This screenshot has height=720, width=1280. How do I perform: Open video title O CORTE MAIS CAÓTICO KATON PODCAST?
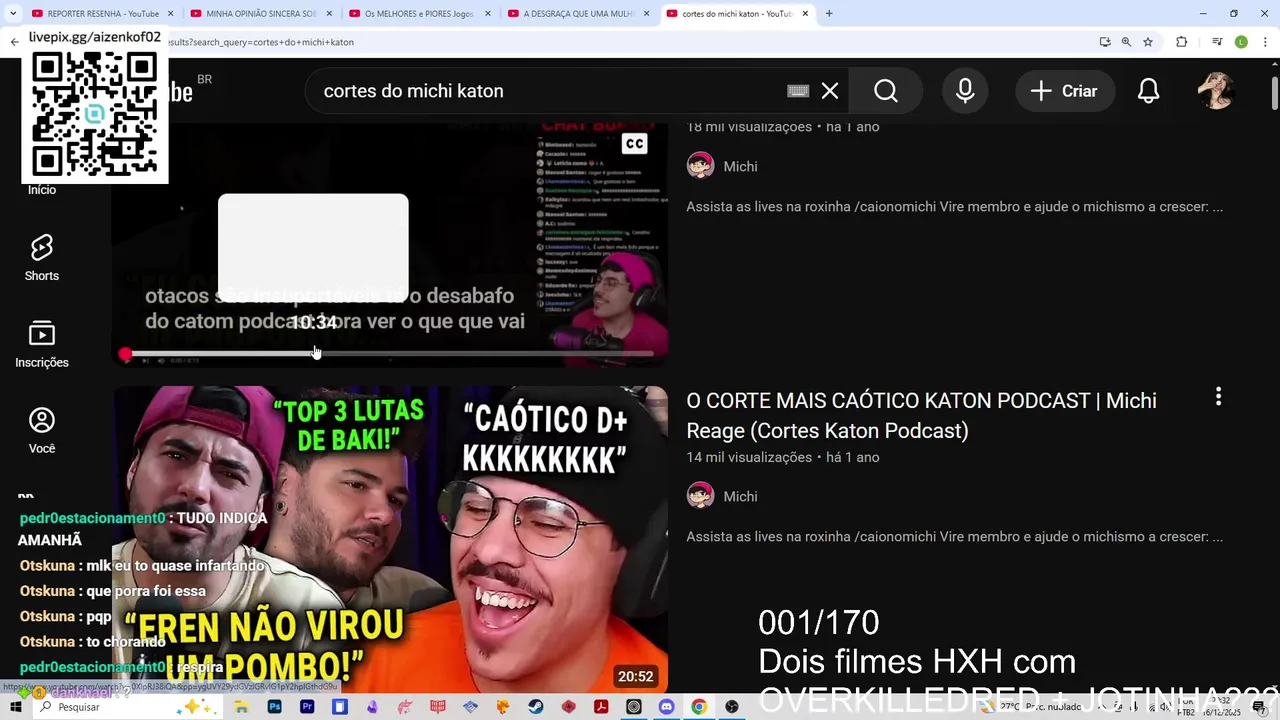[921, 415]
